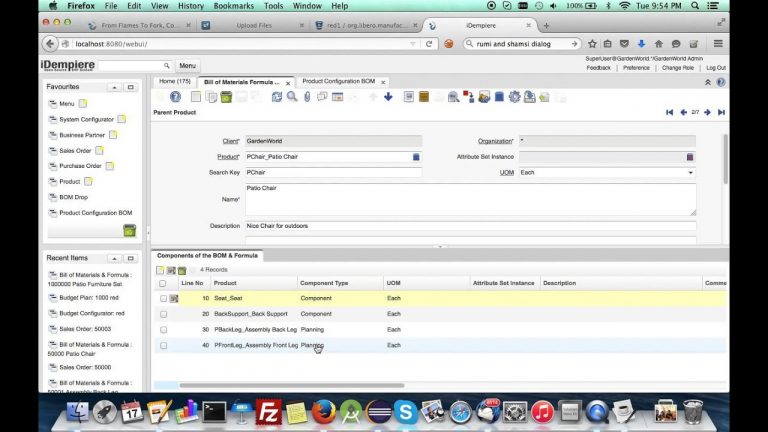
Task: Open the UOM dropdown showing Each
Action: (x=606, y=172)
